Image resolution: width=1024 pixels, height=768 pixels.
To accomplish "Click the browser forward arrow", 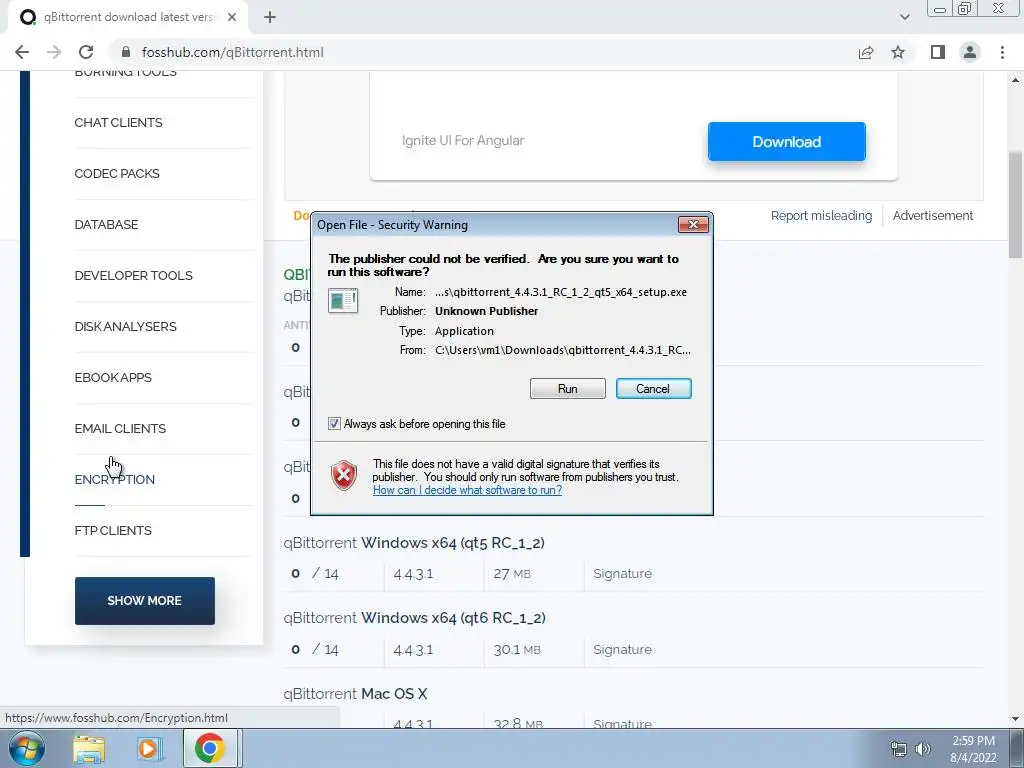I will point(54,52).
